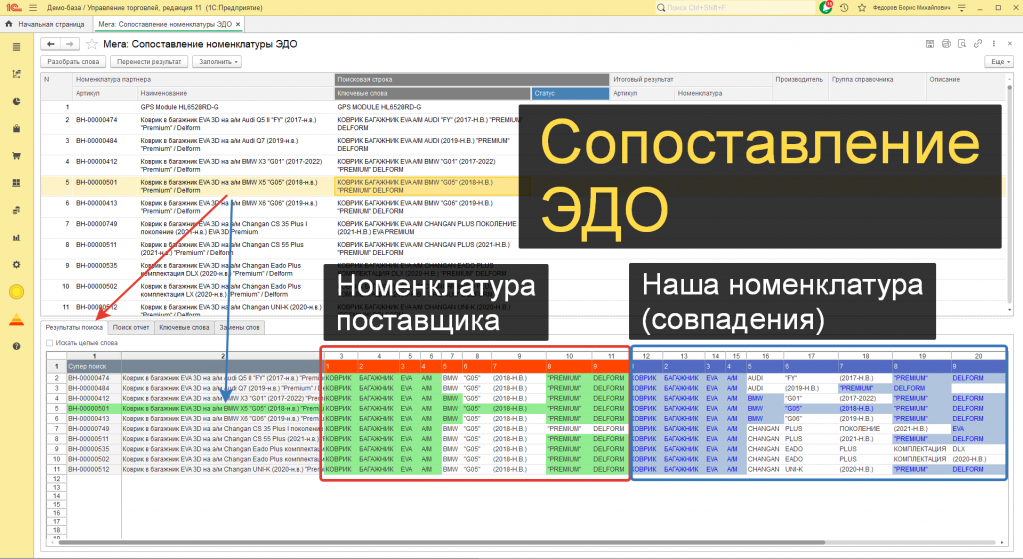Click the Поисковая строка column header
The height and width of the screenshot is (559, 1023).
pyautogui.click(x=472, y=80)
